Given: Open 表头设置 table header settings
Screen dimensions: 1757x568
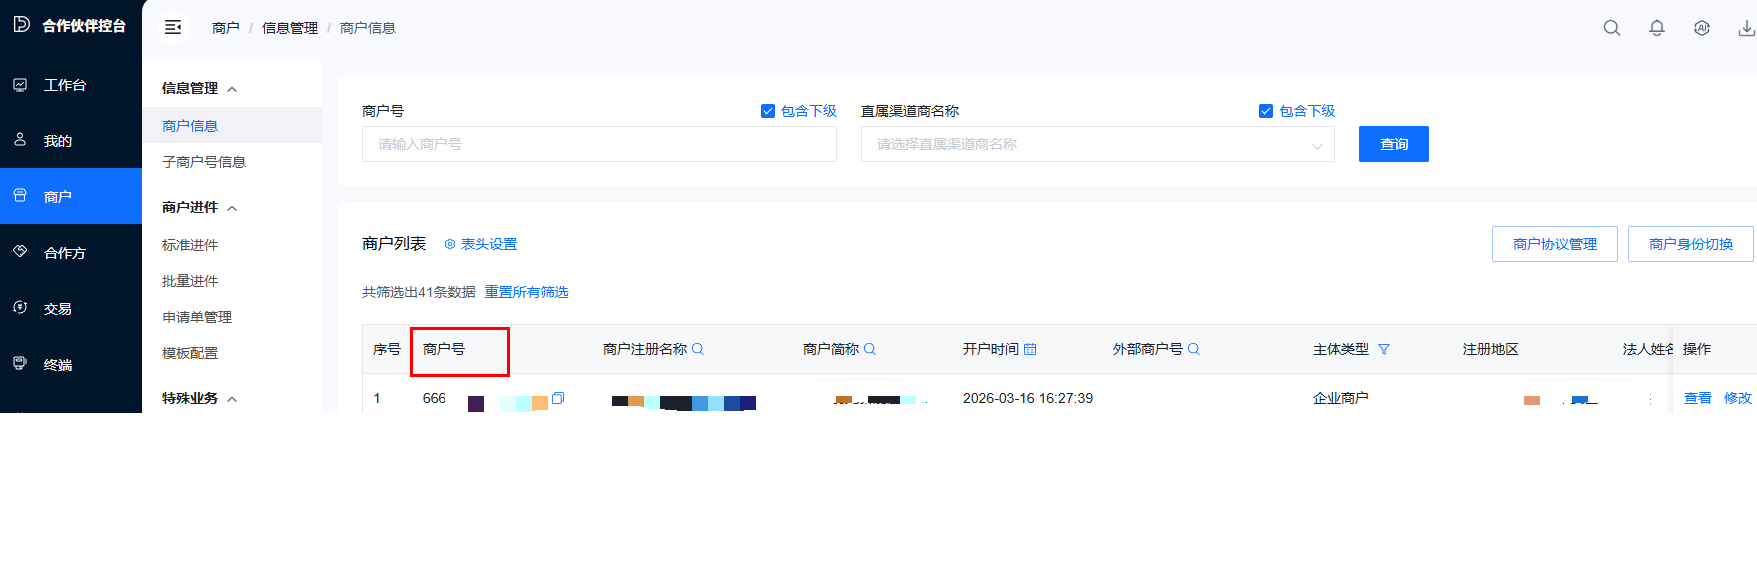Looking at the screenshot, I should (x=481, y=244).
